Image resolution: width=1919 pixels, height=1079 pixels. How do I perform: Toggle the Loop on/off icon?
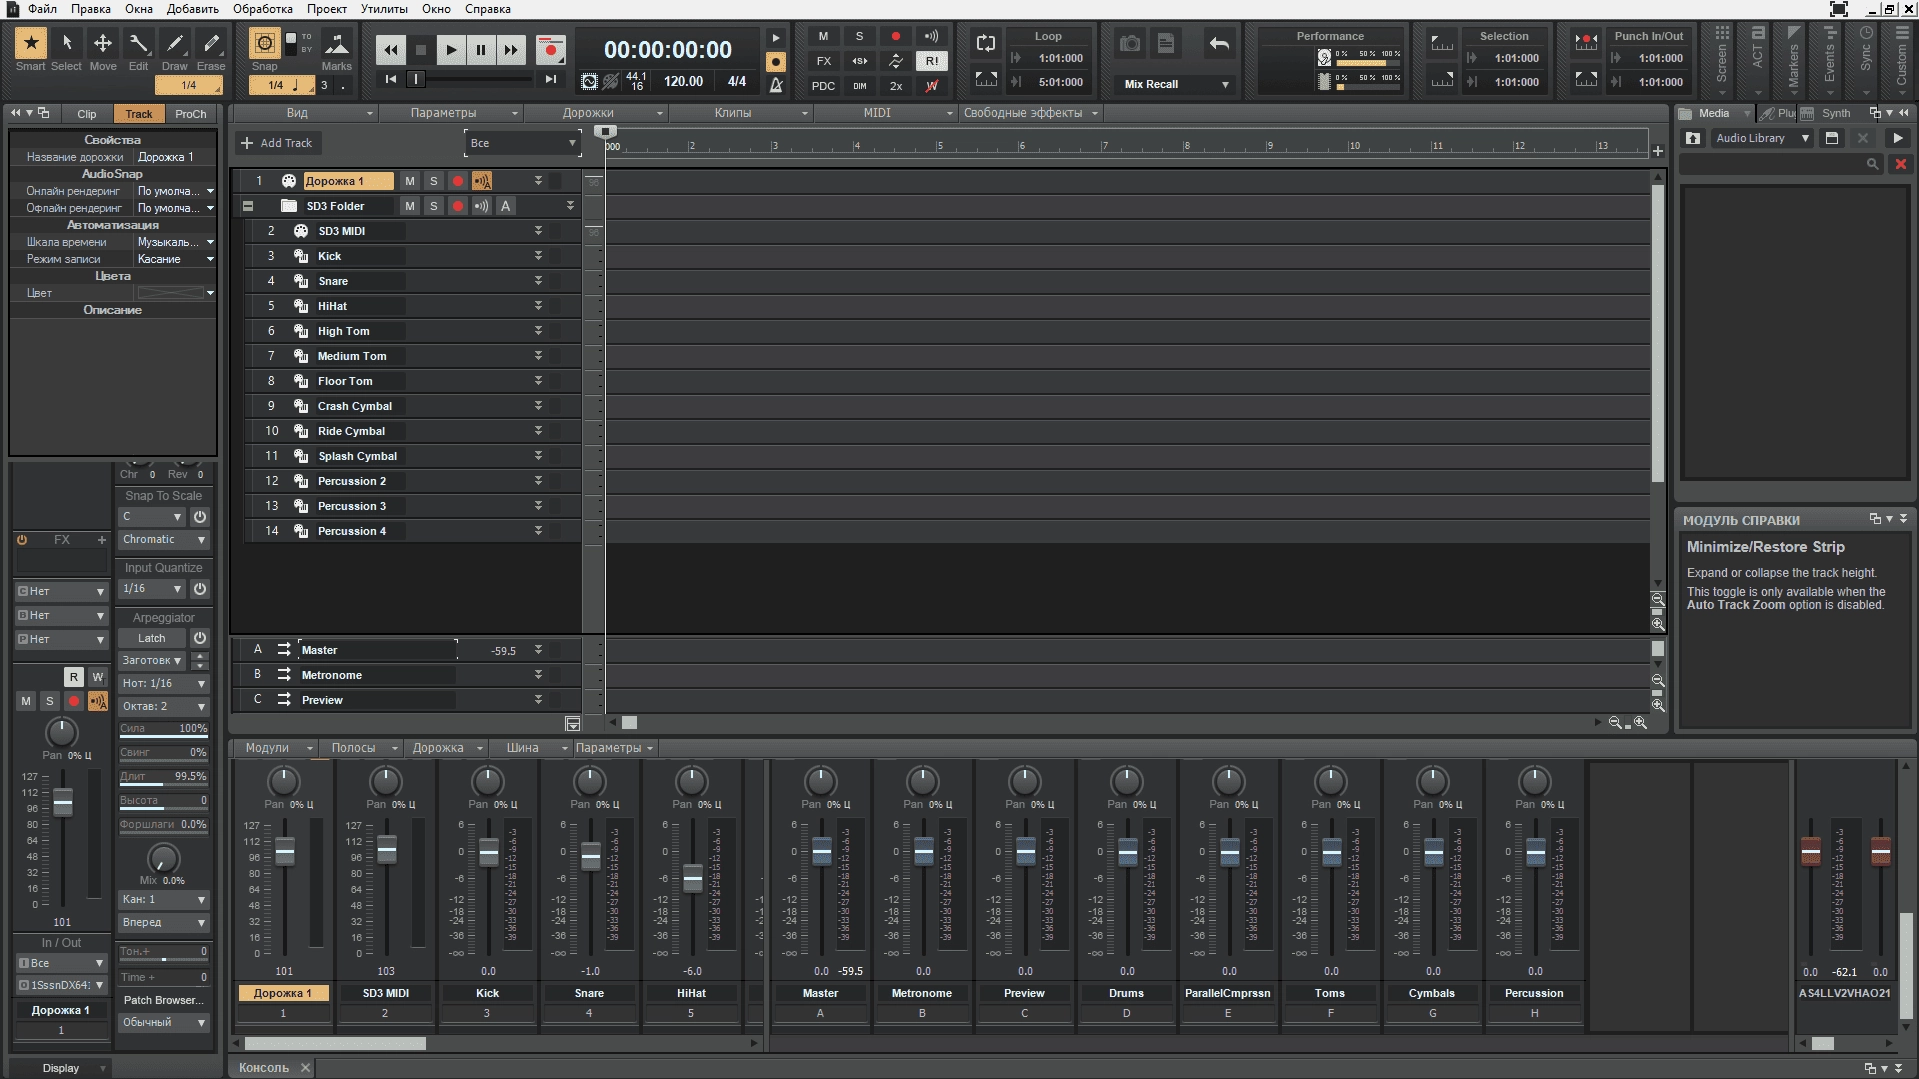[986, 43]
